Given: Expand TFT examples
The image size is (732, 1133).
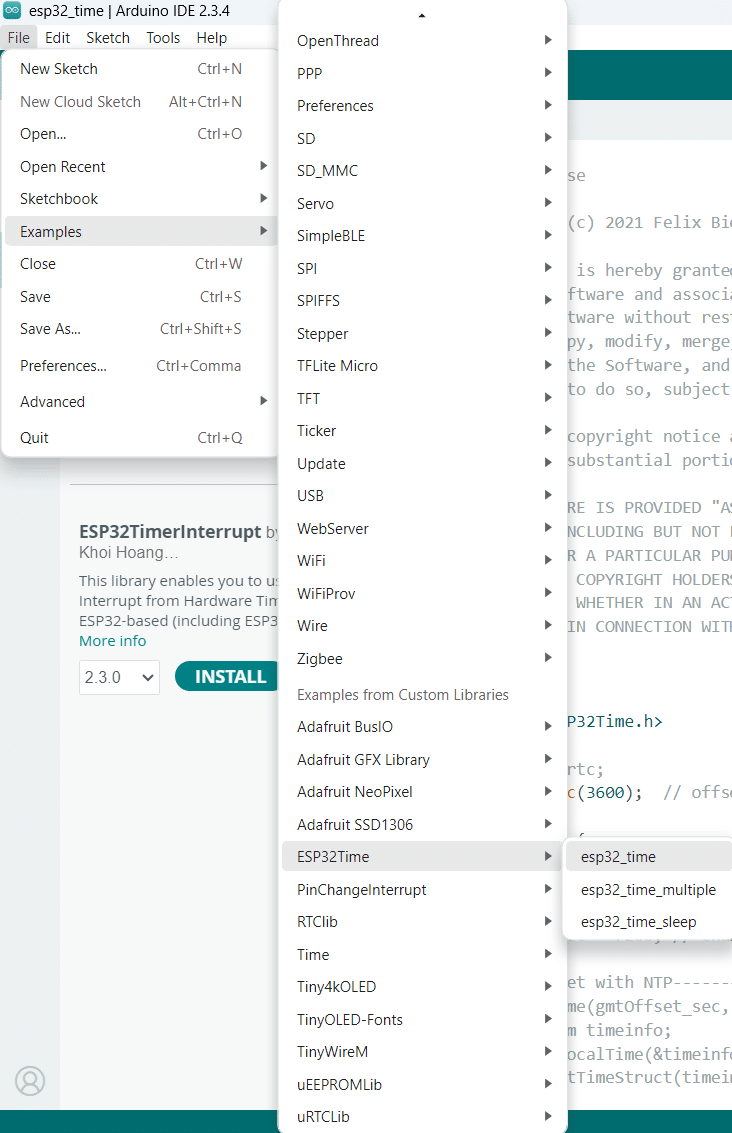Looking at the screenshot, I should (422, 398).
